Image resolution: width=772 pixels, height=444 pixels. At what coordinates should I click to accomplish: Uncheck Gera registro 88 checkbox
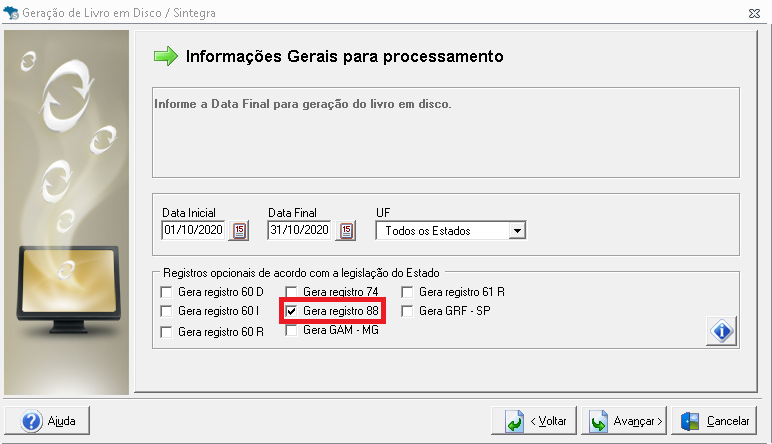[x=291, y=311]
